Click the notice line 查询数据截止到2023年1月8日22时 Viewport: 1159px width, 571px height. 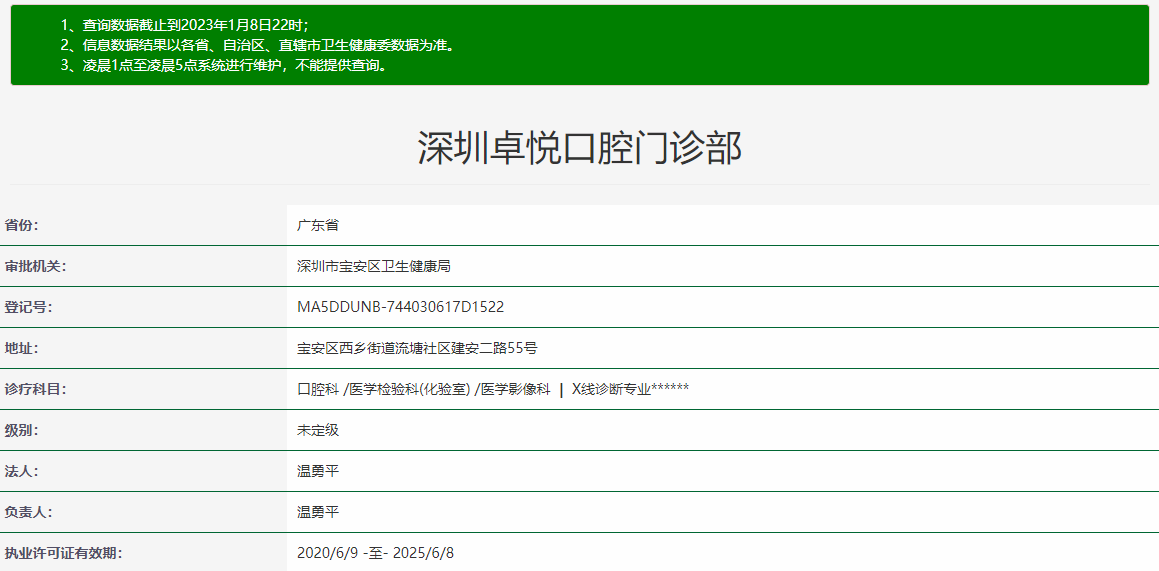coord(185,24)
